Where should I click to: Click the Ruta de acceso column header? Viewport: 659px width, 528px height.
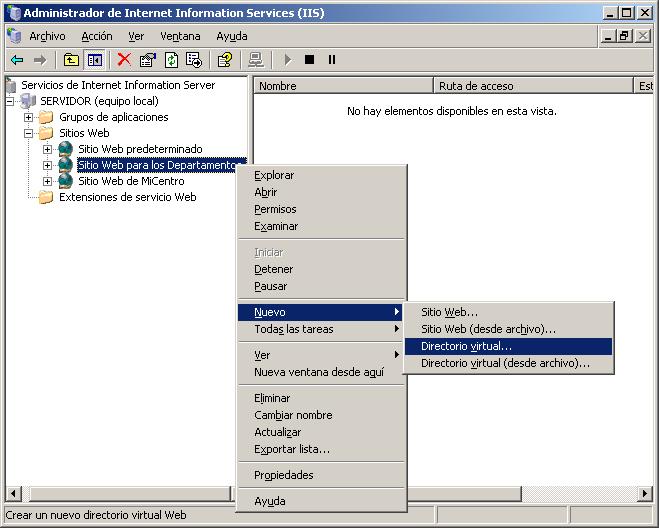click(x=533, y=86)
